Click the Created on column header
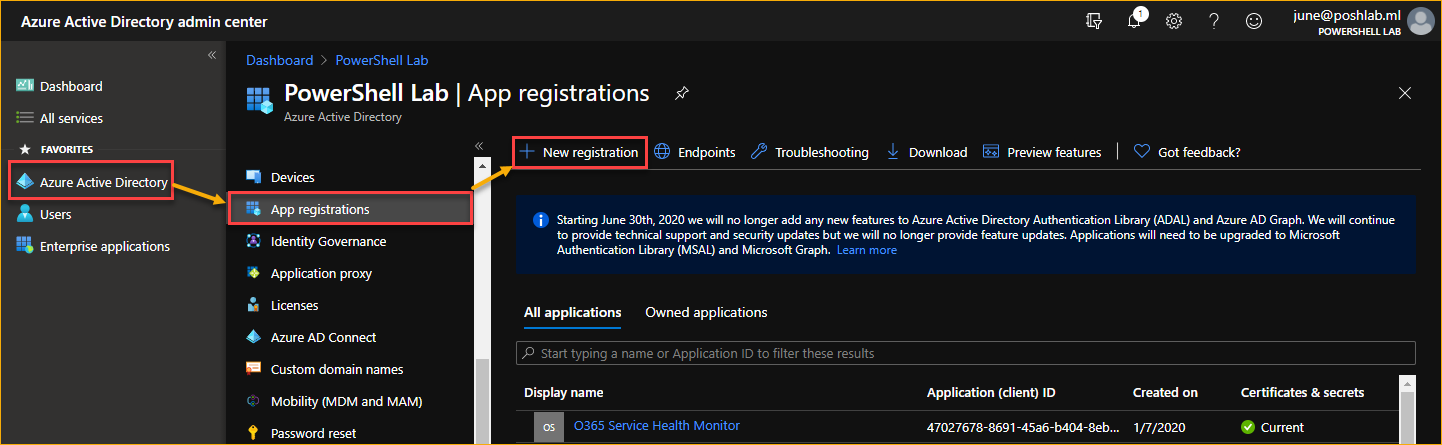The image size is (1442, 445). point(1165,392)
